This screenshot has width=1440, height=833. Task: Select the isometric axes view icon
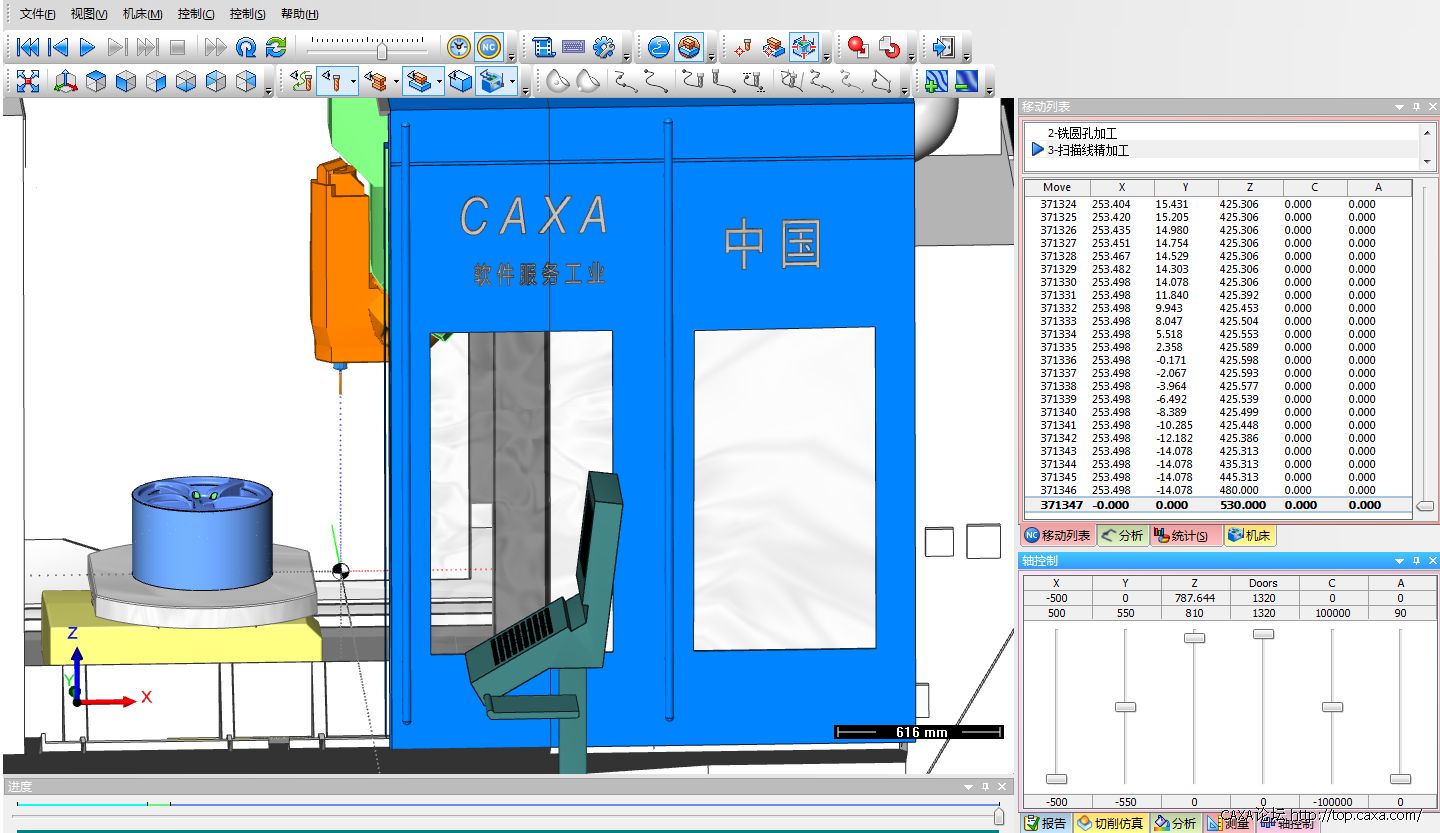66,81
